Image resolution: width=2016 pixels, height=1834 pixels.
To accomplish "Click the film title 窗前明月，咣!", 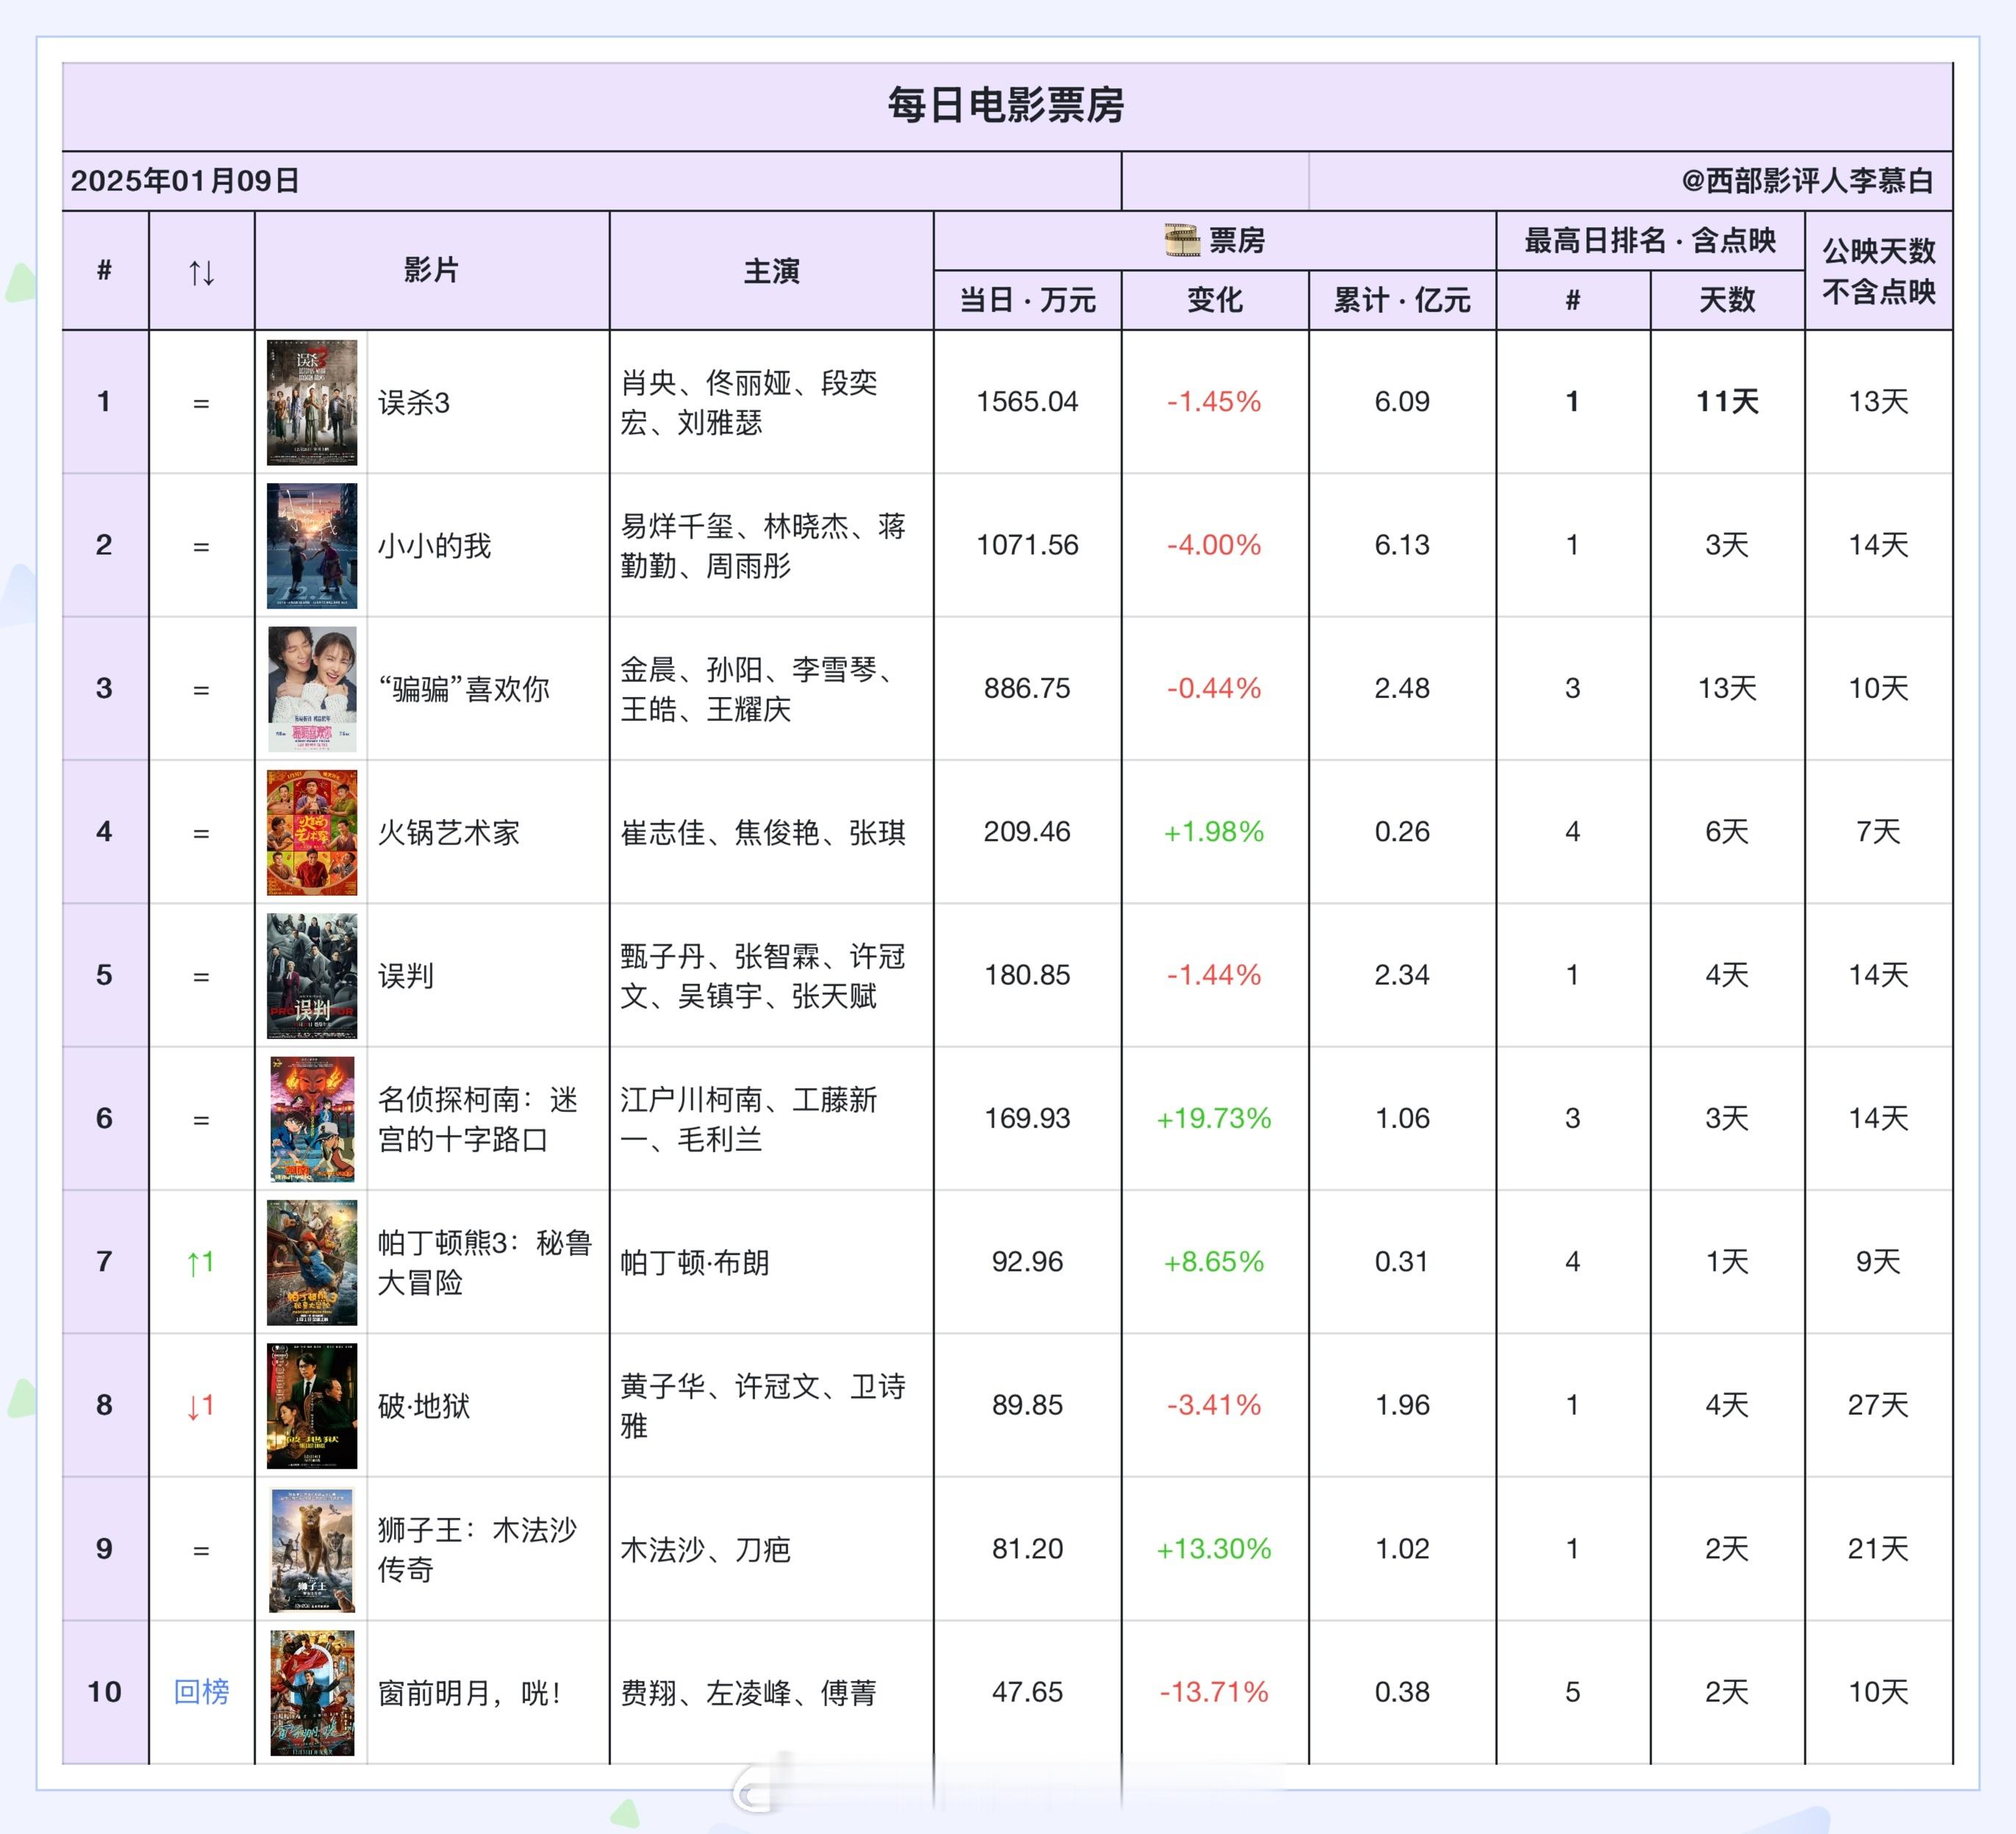I will tap(470, 1693).
